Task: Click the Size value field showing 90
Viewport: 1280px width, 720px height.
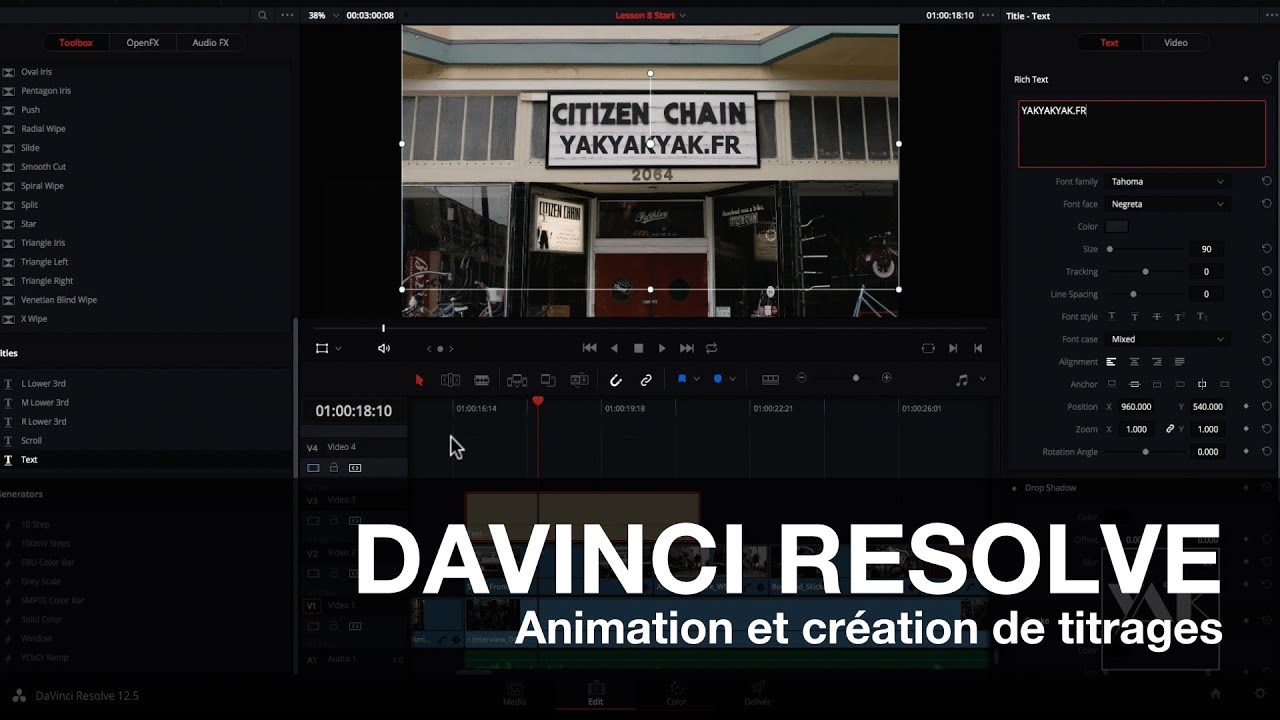Action: [x=1206, y=249]
